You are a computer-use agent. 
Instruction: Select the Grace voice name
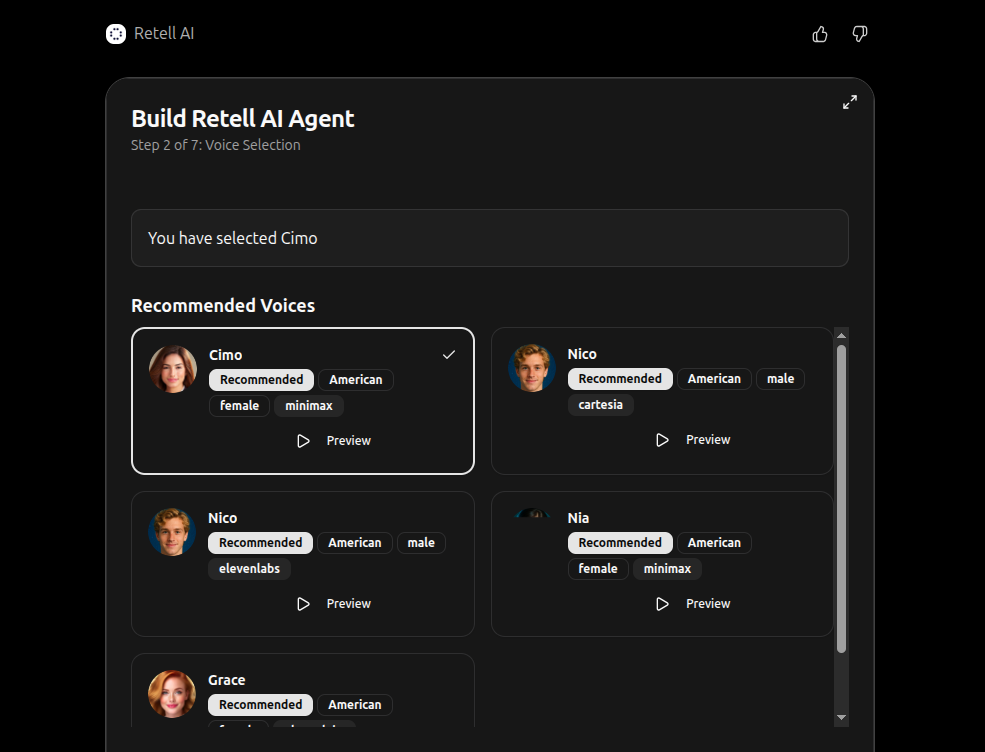[x=227, y=680]
